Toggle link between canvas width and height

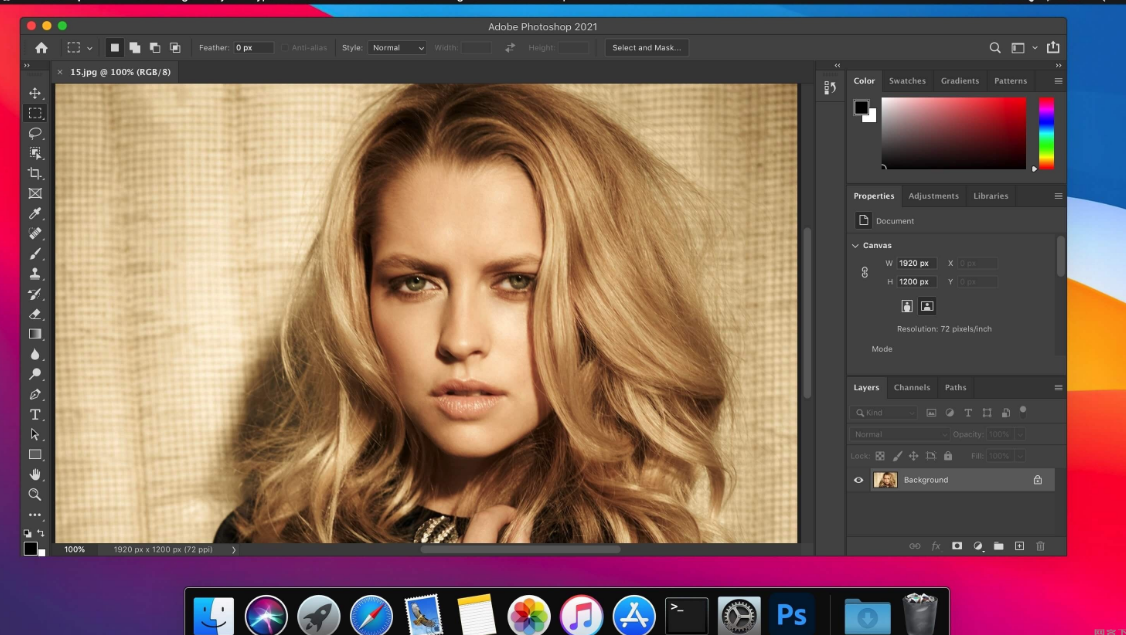tap(865, 272)
